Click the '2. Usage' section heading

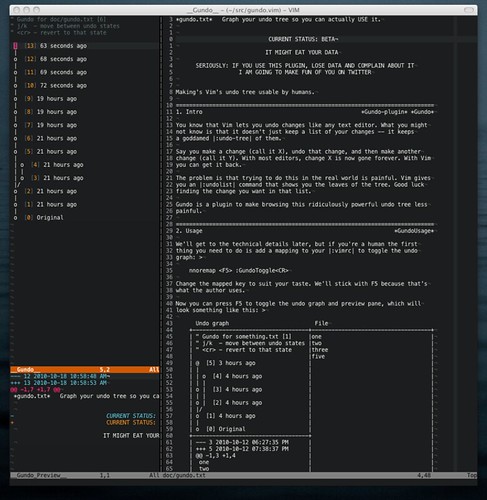(x=189, y=231)
